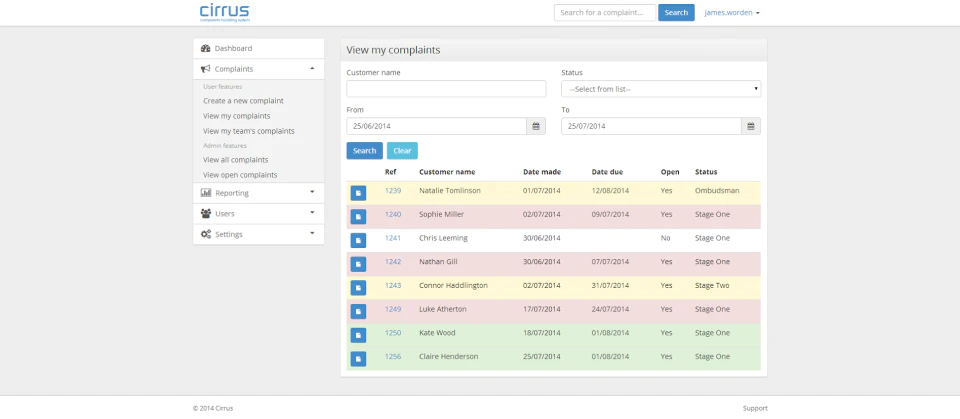Open the calendar picker for the From date
Image resolution: width=960 pixels, height=419 pixels.
536,126
